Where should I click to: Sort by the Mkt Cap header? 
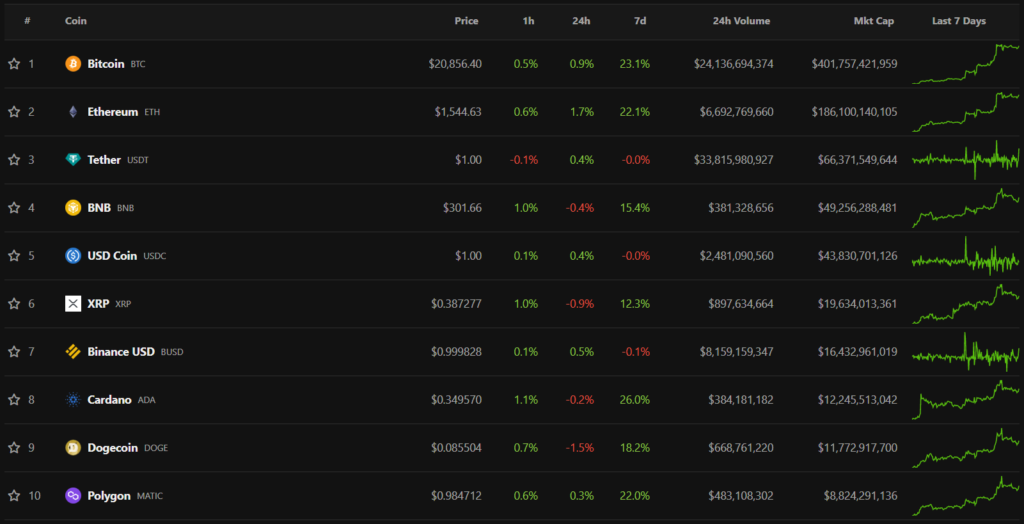tap(874, 21)
